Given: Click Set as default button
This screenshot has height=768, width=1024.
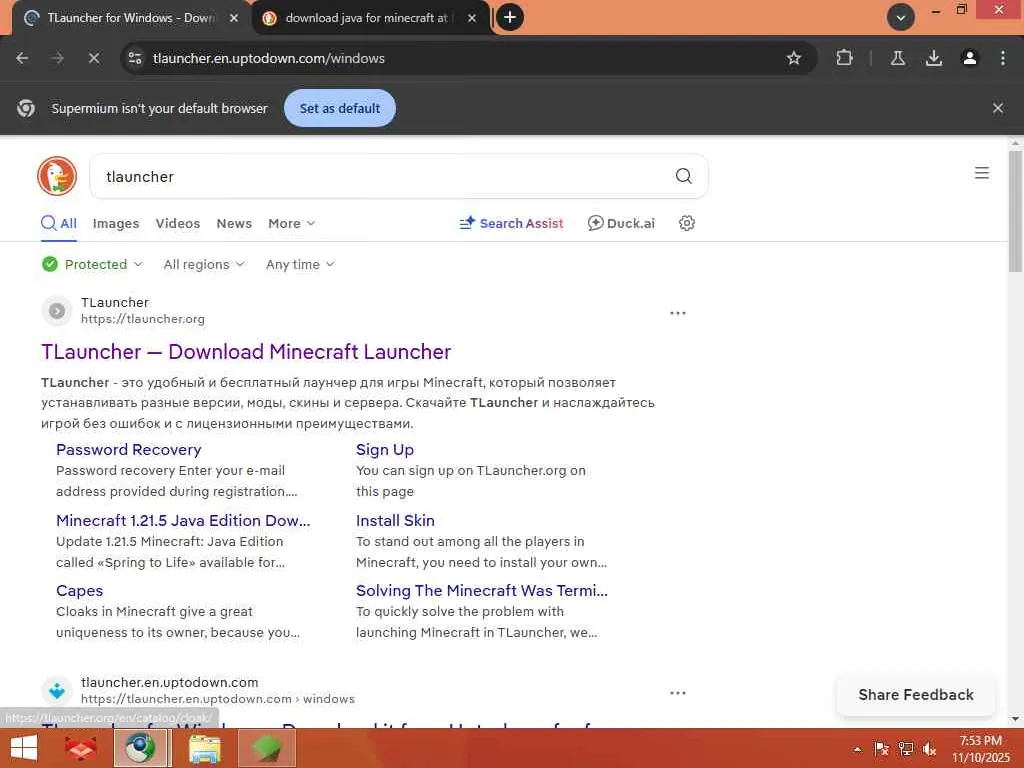Looking at the screenshot, I should point(340,108).
